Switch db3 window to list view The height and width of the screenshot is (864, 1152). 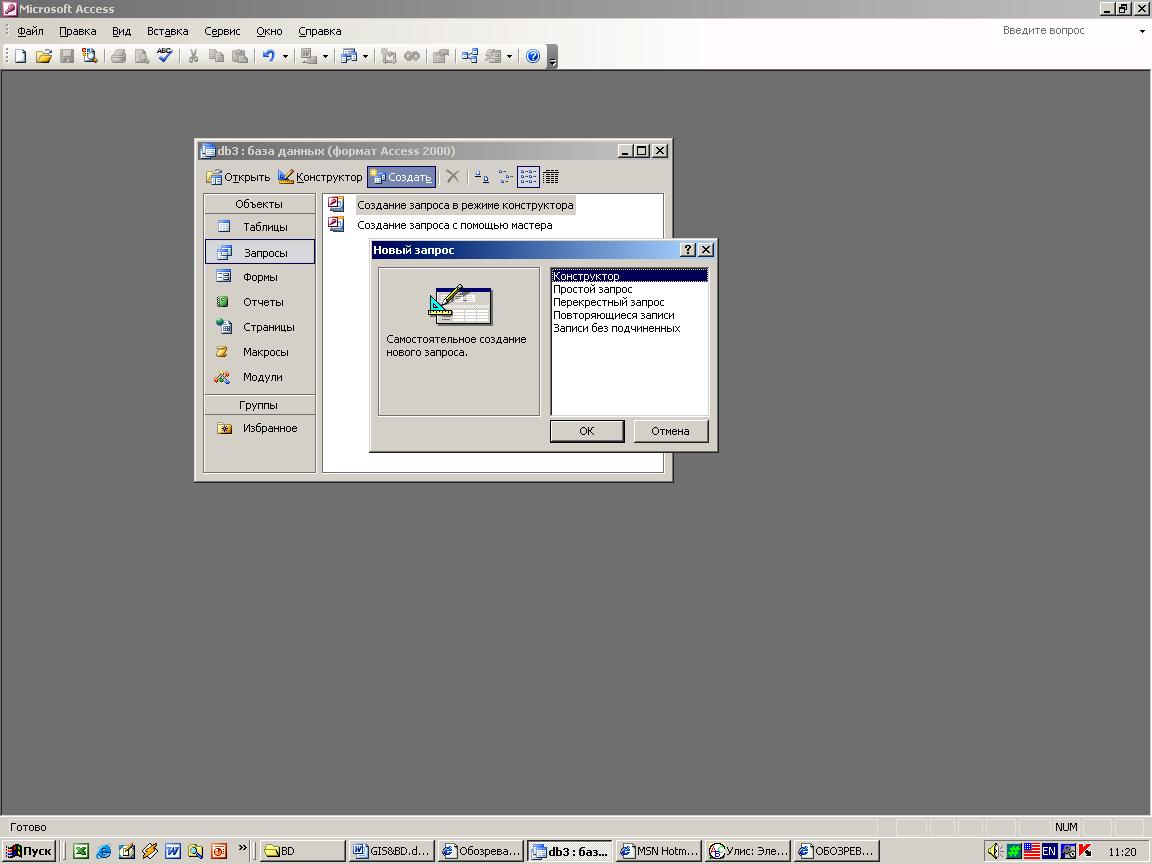tap(528, 176)
